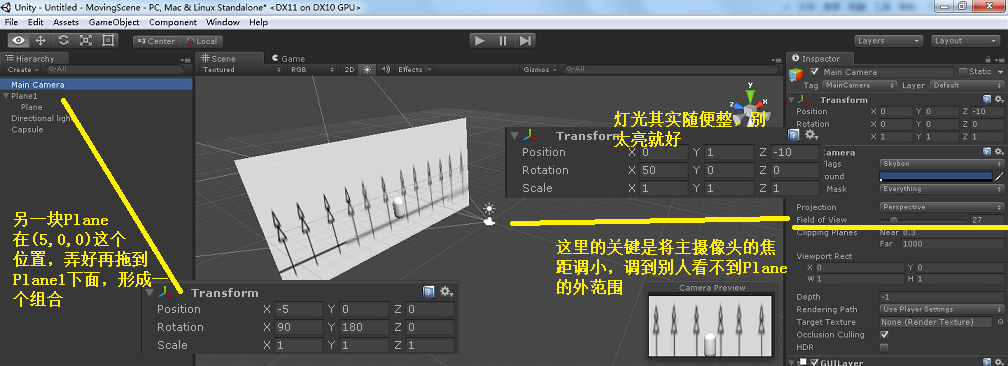Screen dimensions: 1008x366
Task: Toggle the Static checkbox
Action: 962,71
